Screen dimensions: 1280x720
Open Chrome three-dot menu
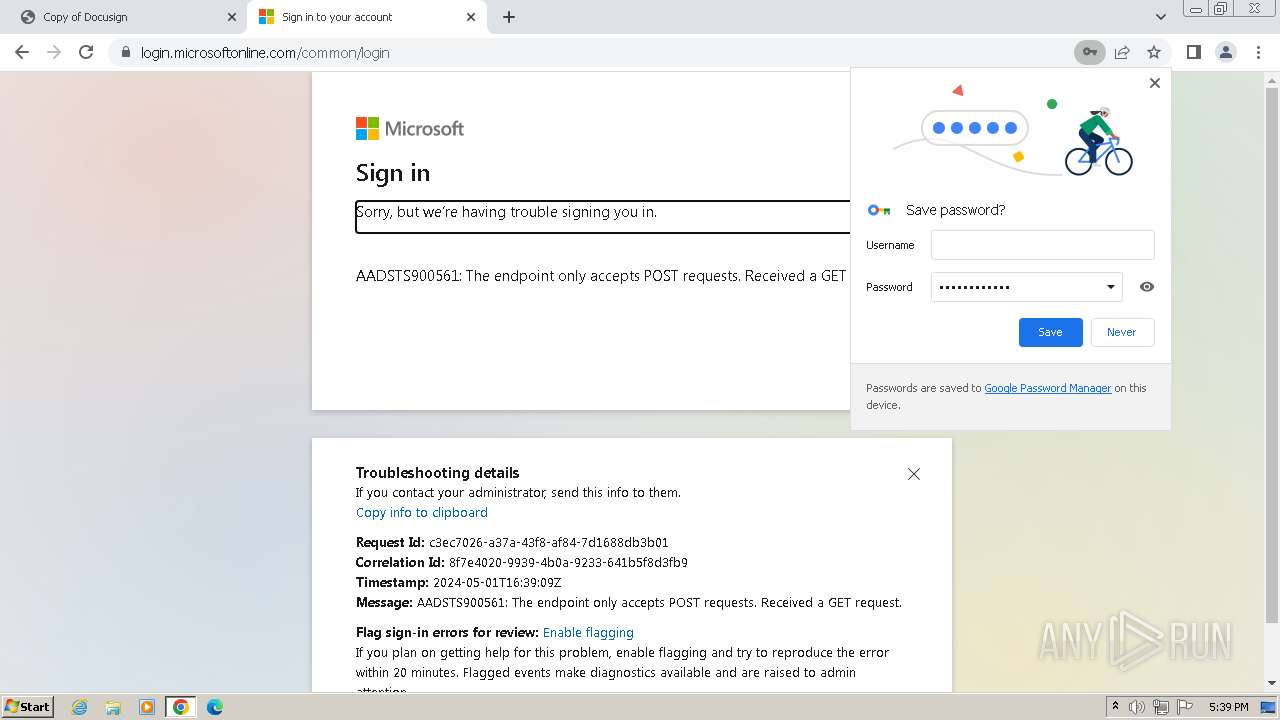click(1258, 52)
